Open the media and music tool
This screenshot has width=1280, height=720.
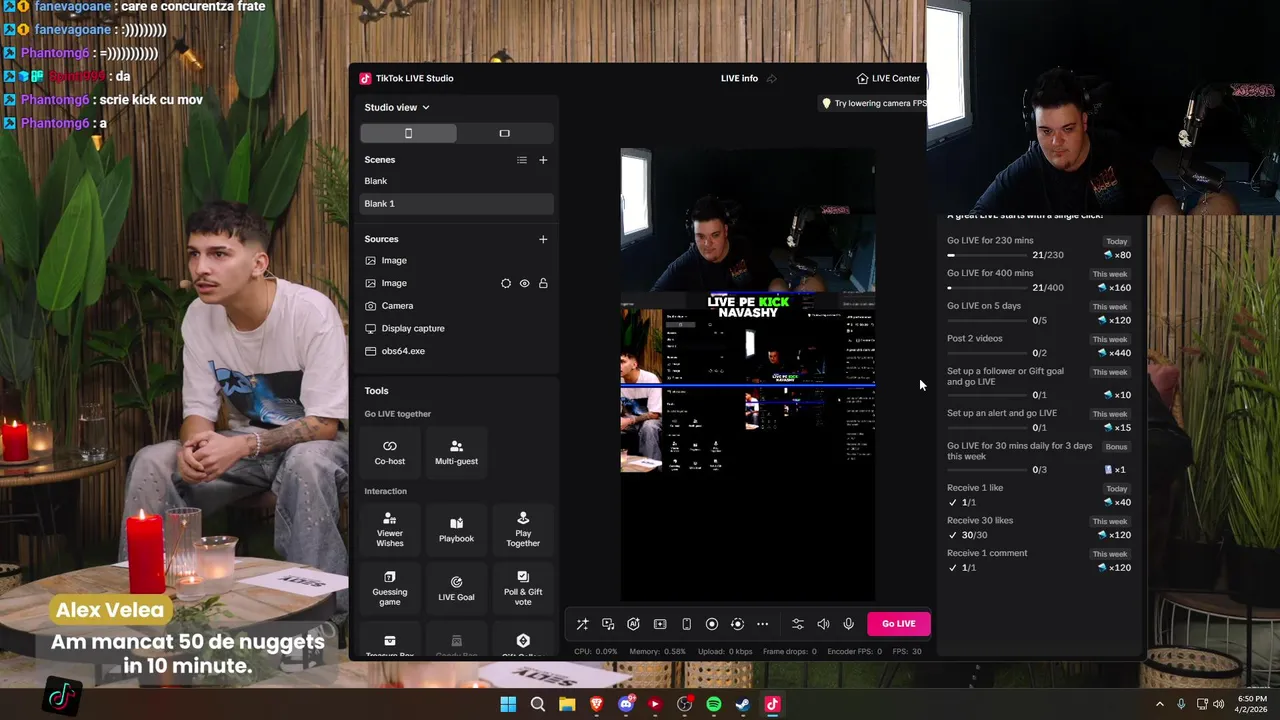(x=608, y=624)
